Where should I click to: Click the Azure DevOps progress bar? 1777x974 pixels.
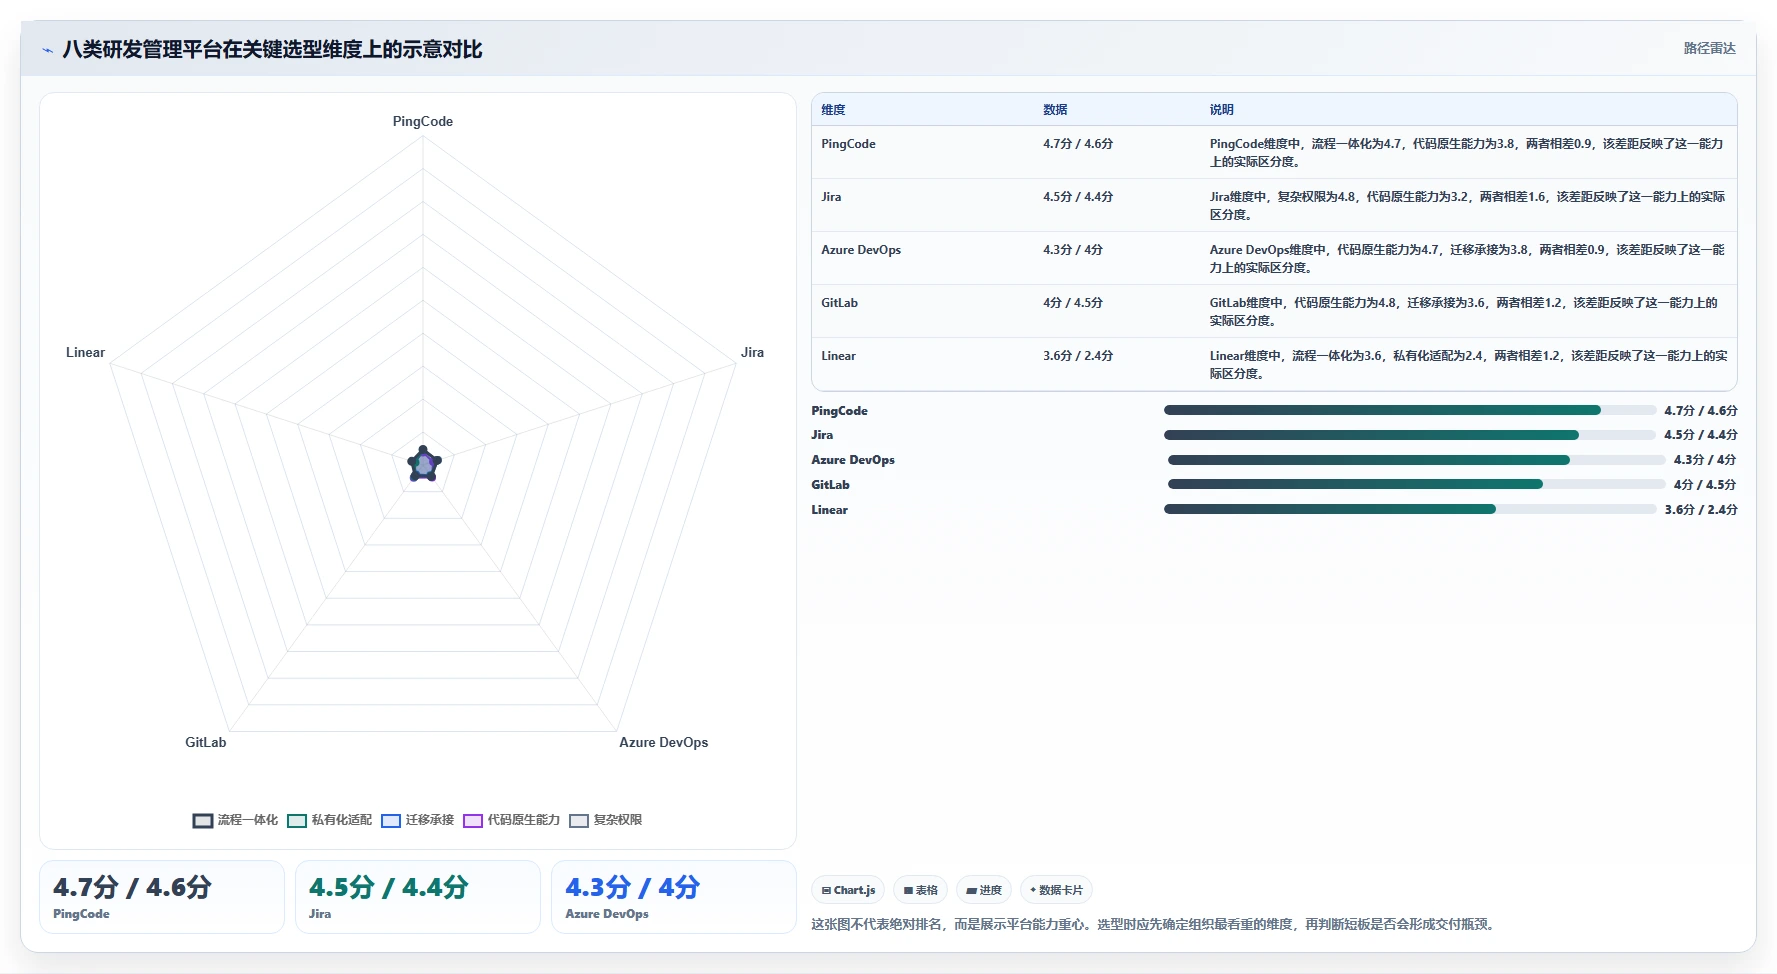(1416, 460)
